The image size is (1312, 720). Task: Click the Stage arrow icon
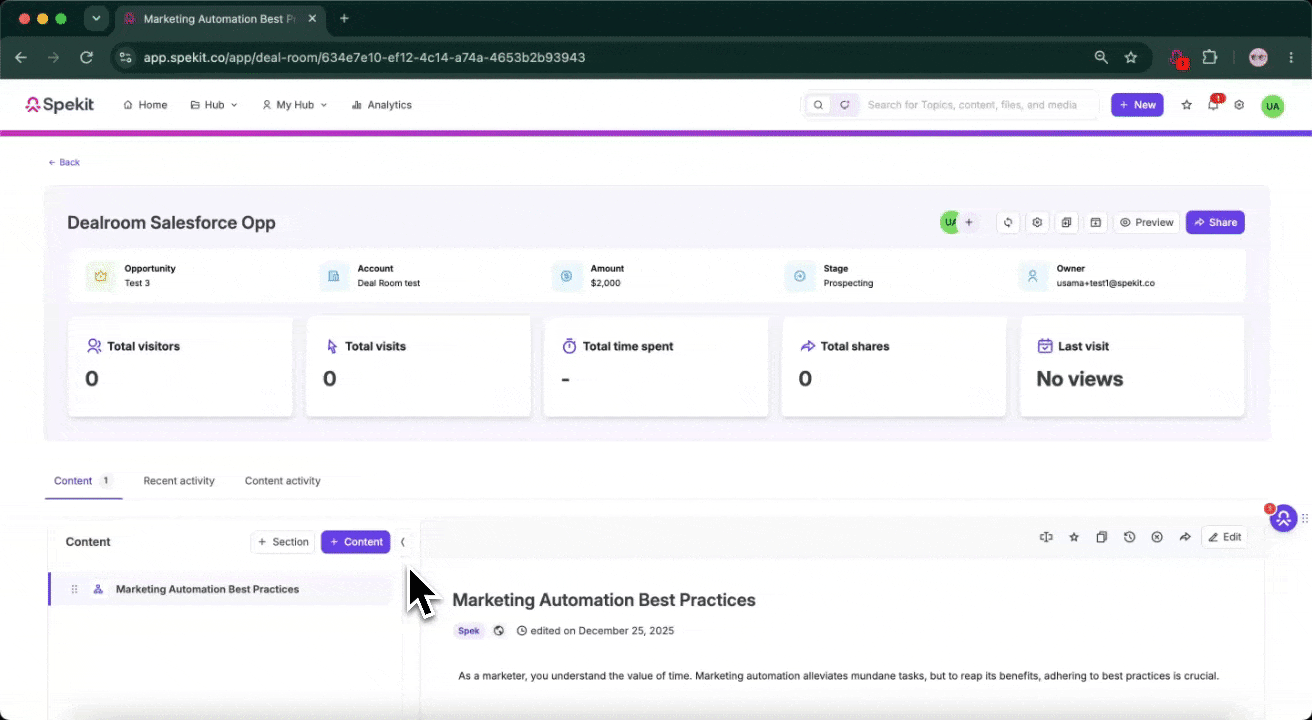pyautogui.click(x=800, y=276)
